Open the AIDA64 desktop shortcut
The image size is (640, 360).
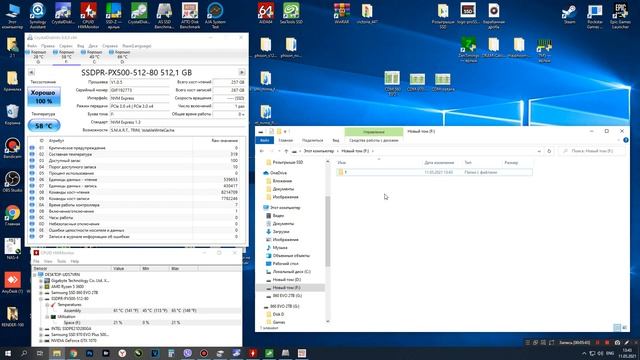(x=266, y=13)
